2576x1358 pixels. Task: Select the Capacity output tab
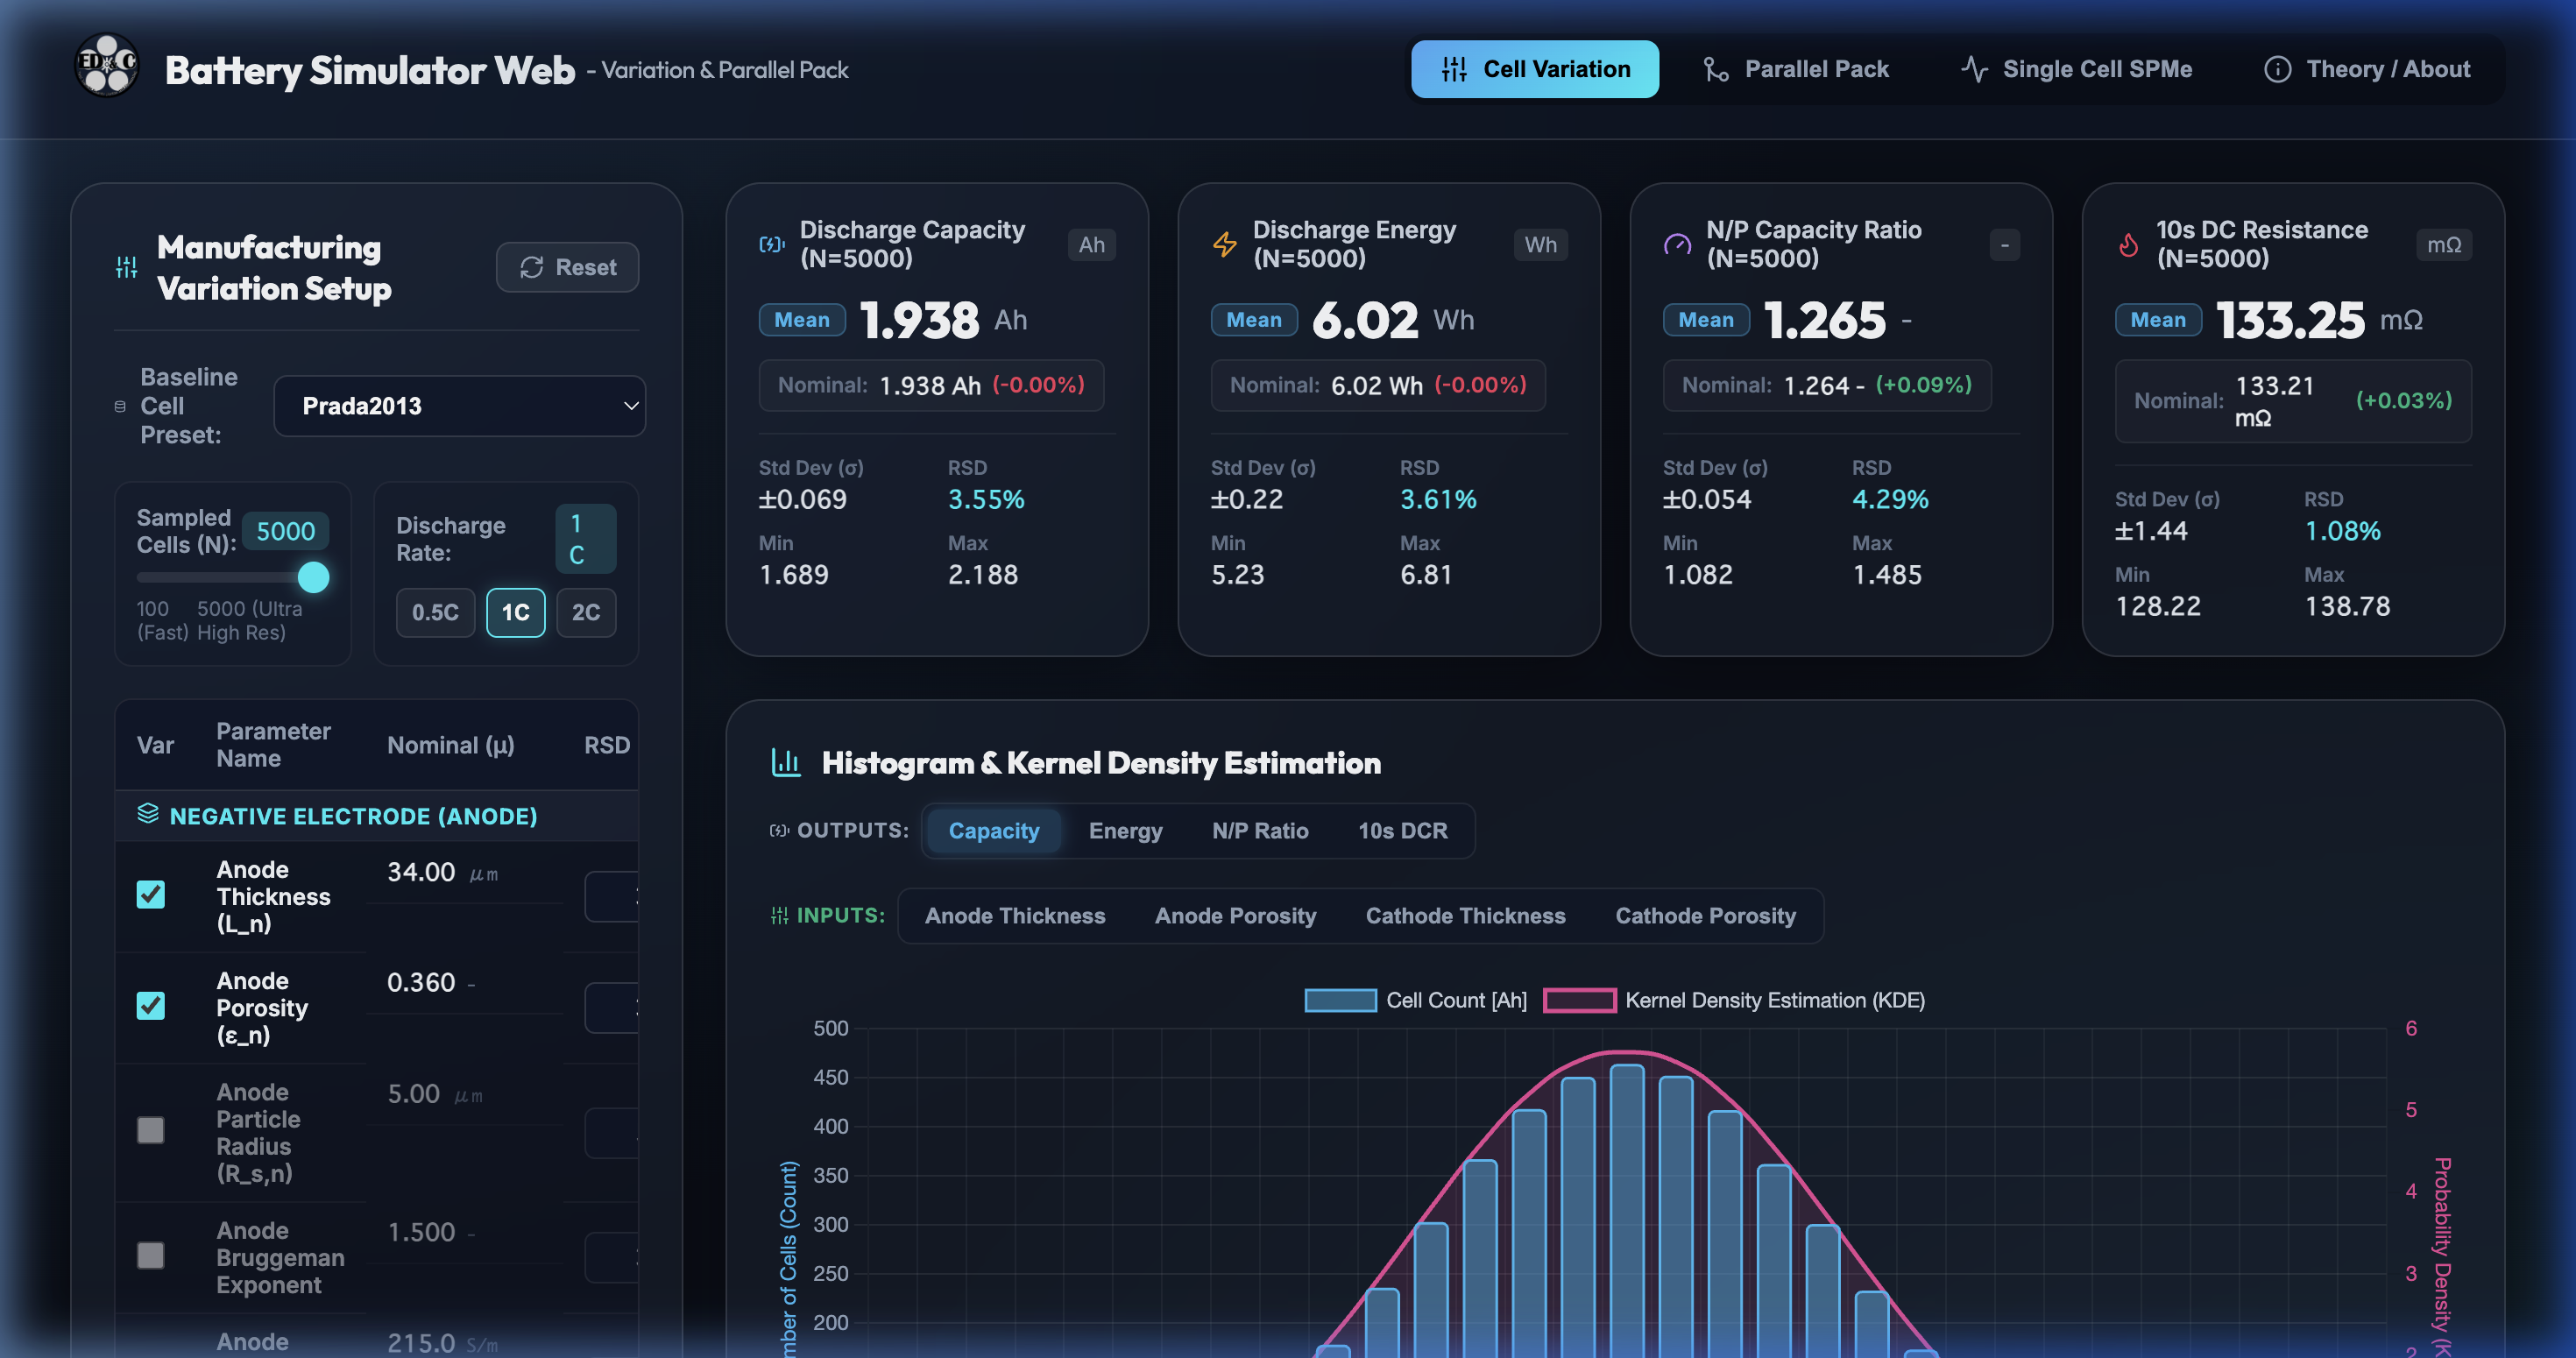click(x=993, y=830)
